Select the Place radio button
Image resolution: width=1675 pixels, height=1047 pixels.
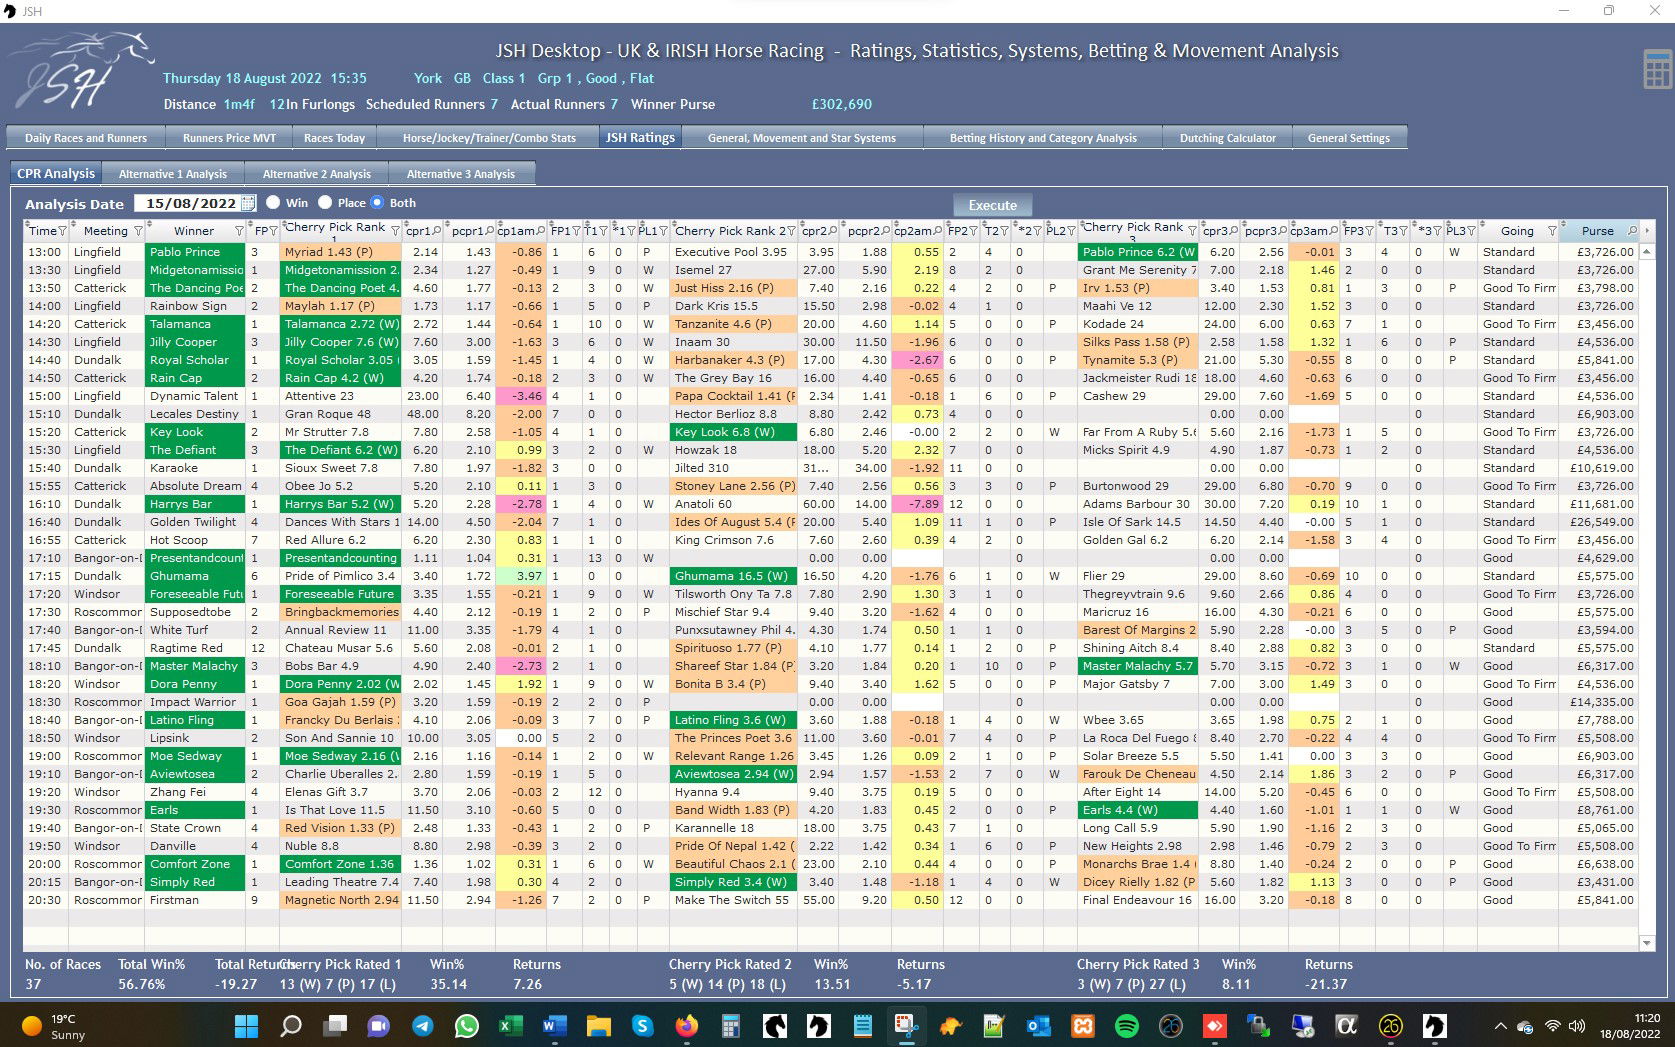click(x=325, y=202)
